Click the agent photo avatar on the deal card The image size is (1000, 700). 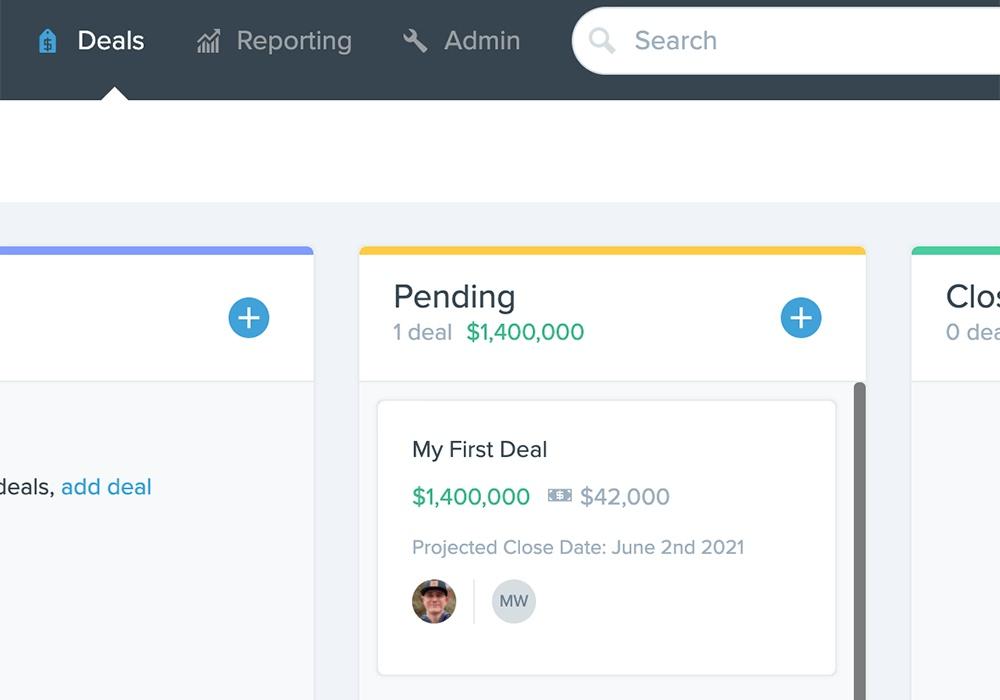click(434, 601)
